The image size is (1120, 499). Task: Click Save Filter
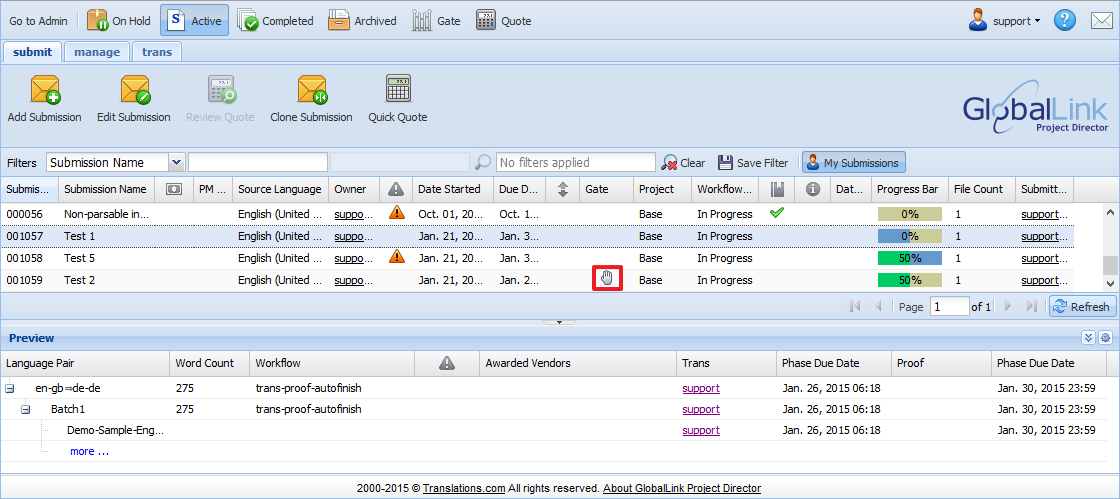point(754,163)
